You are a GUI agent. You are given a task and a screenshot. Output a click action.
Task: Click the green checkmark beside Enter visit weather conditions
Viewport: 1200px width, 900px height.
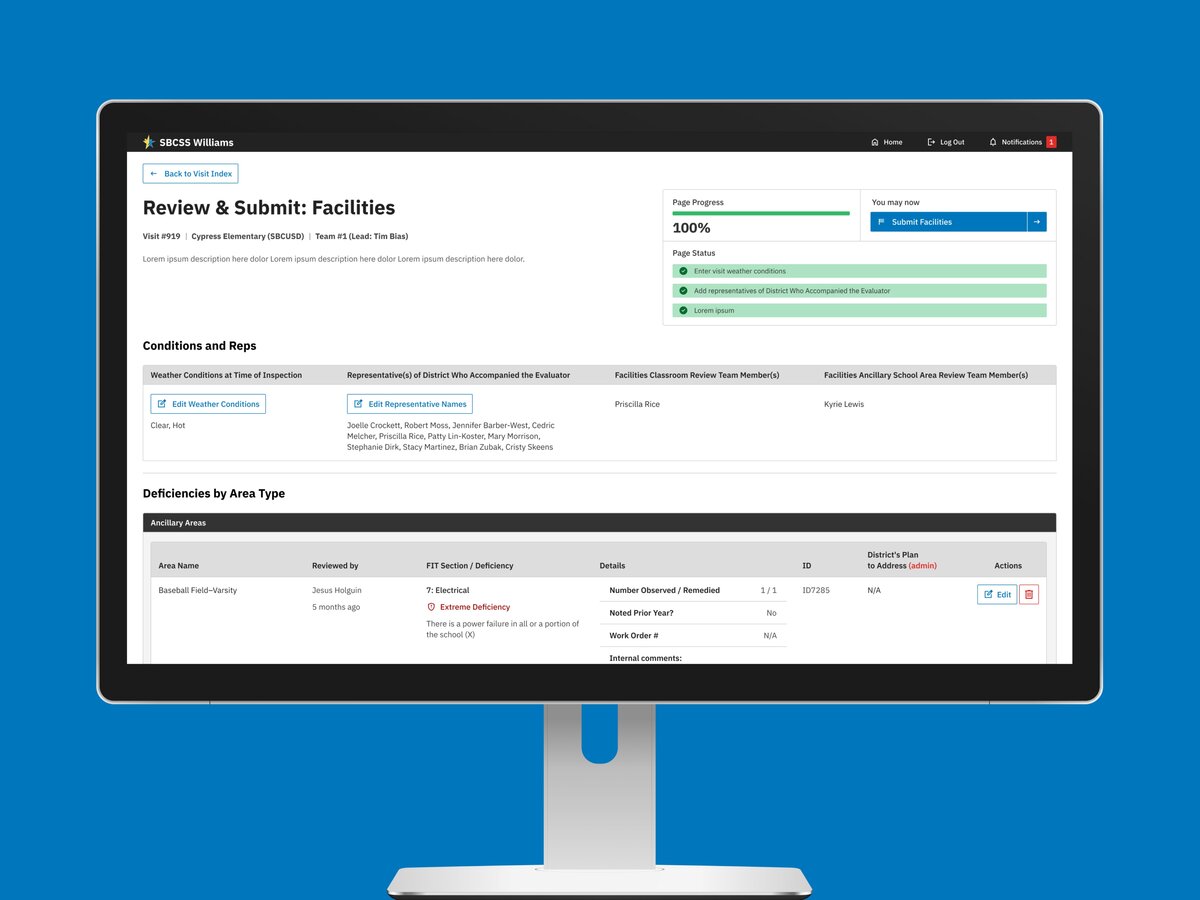tap(683, 270)
